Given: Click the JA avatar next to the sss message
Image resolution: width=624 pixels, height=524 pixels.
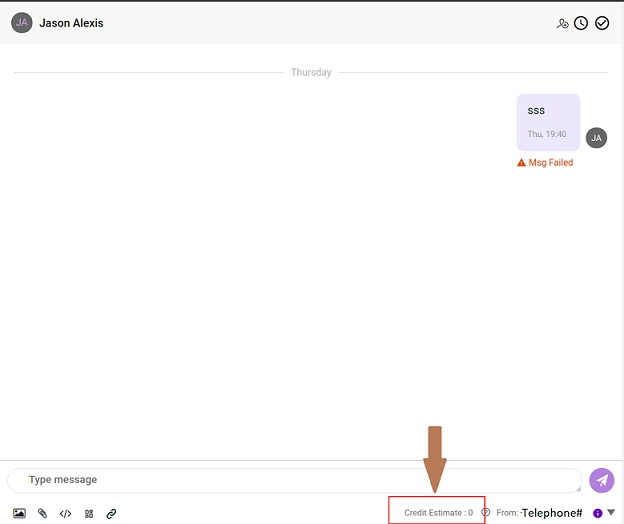Looking at the screenshot, I should click(x=596, y=138).
